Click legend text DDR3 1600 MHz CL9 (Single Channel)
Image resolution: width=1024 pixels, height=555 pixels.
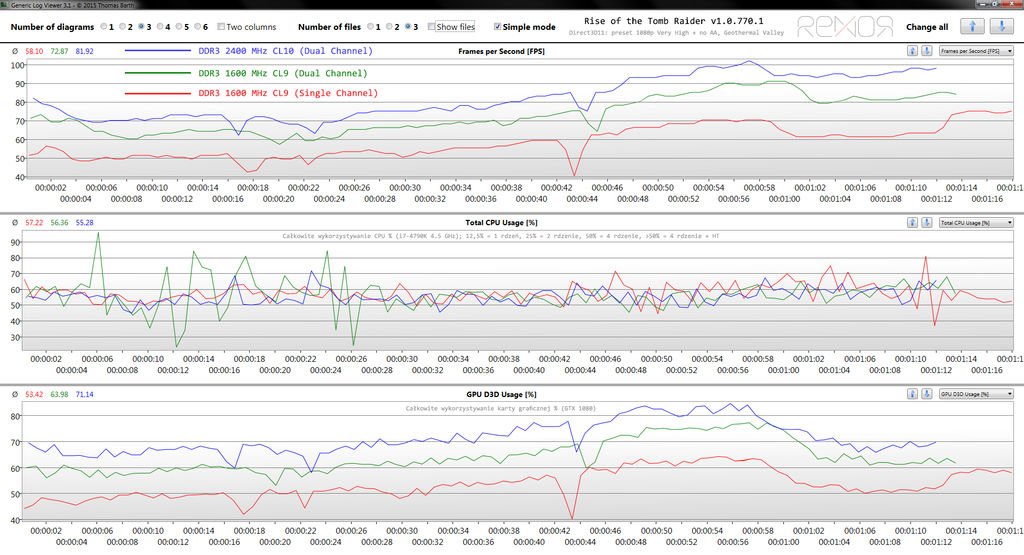point(288,93)
